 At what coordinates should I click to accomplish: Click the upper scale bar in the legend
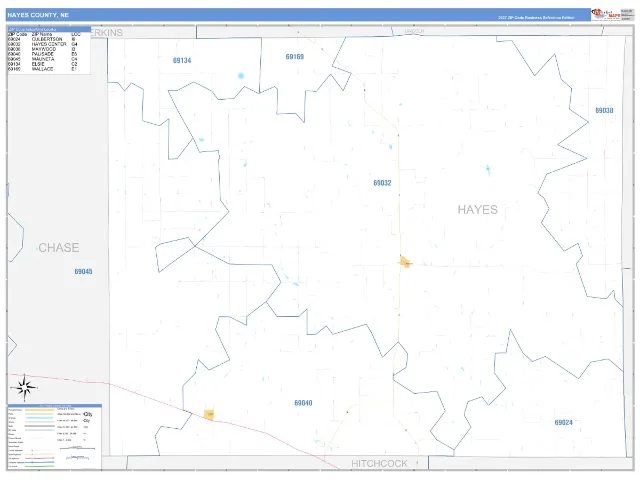pos(78,448)
